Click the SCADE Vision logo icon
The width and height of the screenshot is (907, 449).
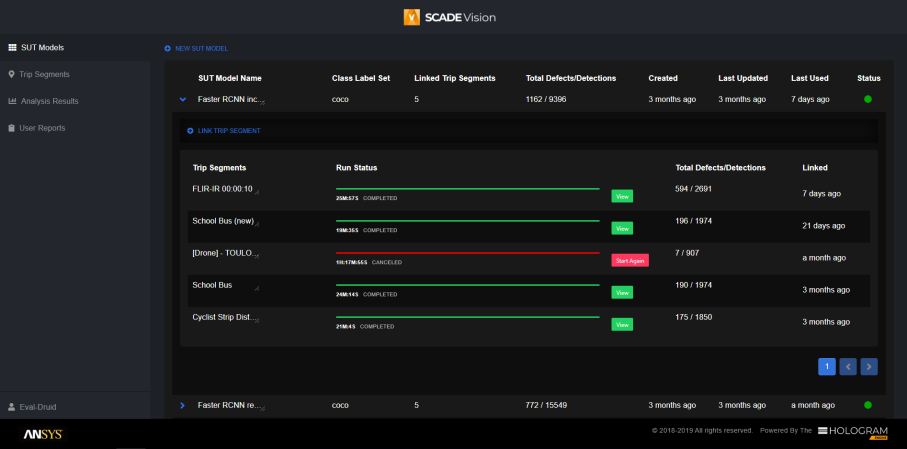click(x=412, y=17)
